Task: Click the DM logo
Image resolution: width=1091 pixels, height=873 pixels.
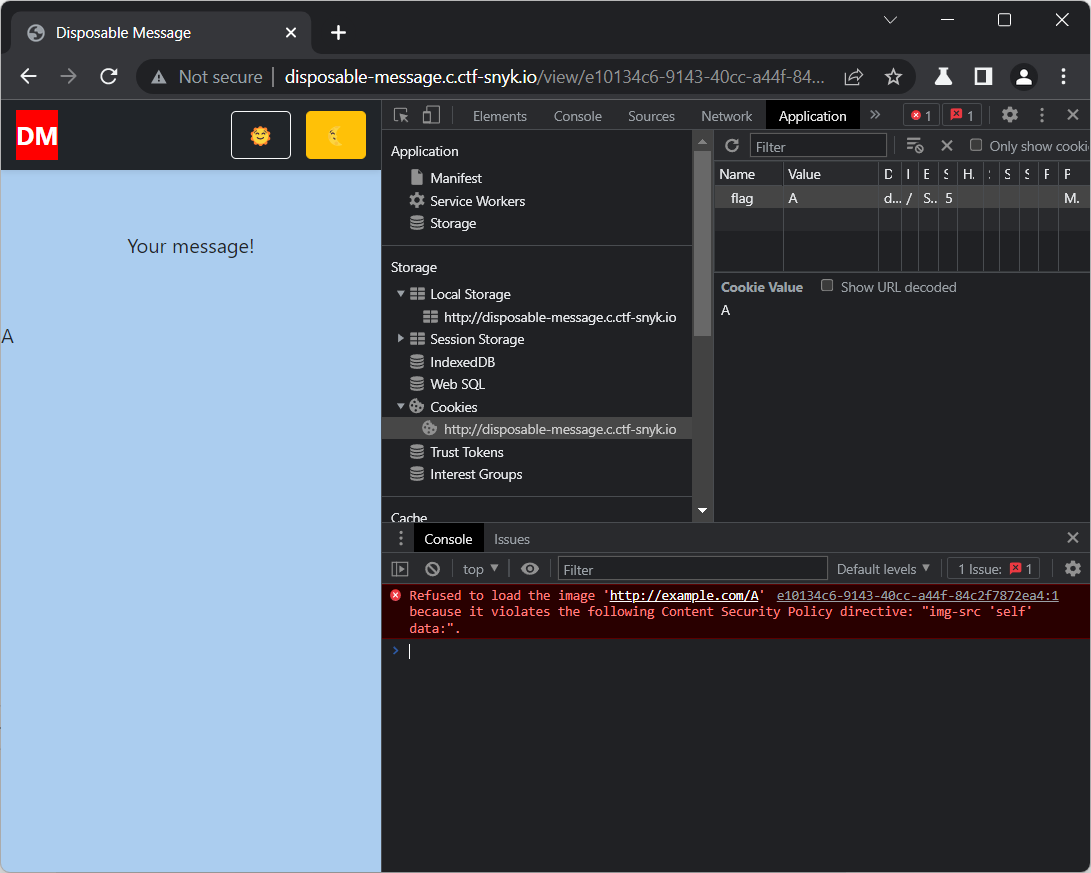Action: pos(37,135)
